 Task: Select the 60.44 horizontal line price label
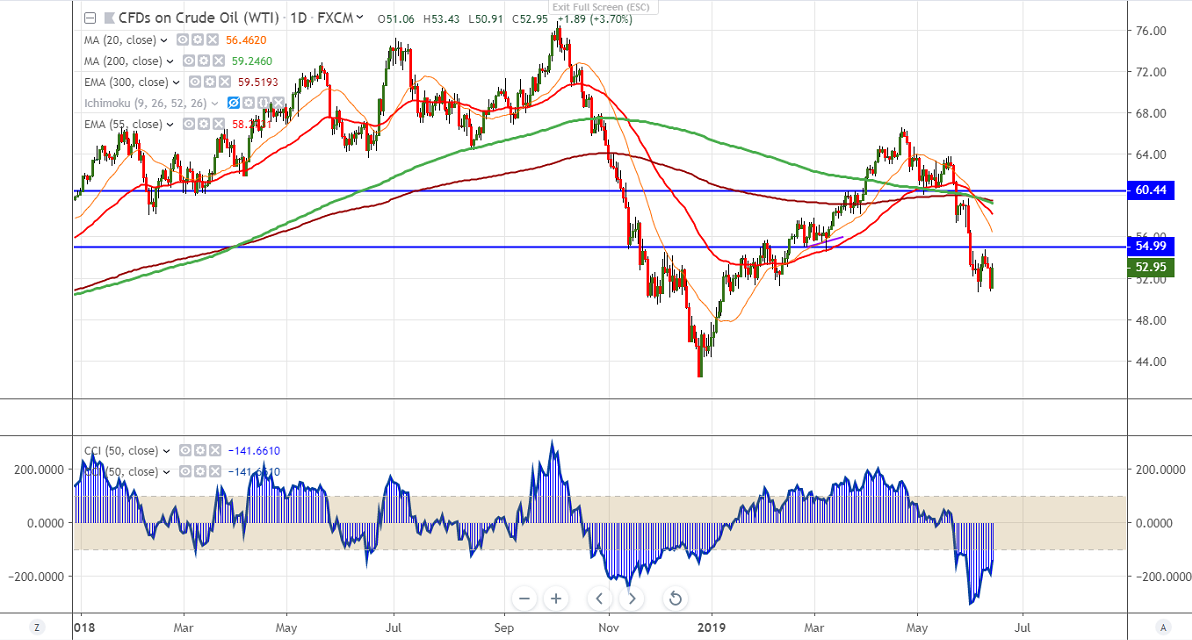[1151, 190]
